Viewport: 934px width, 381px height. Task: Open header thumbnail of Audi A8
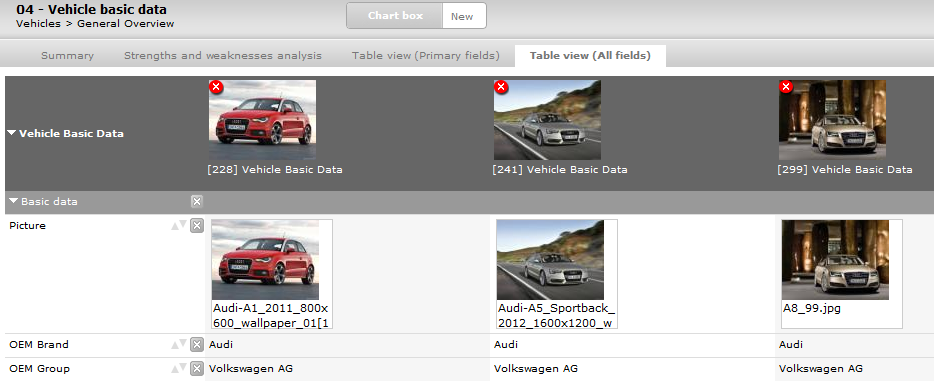coord(832,120)
